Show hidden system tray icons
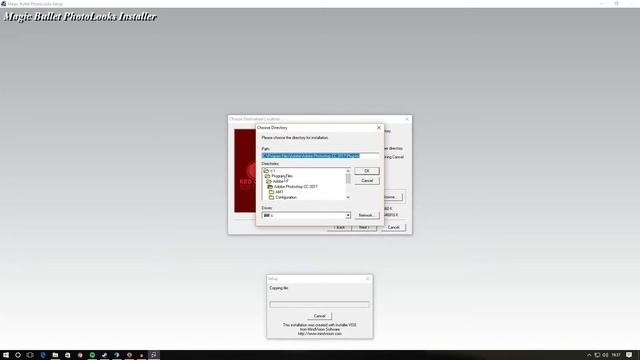This screenshot has width=640, height=360. [589, 355]
